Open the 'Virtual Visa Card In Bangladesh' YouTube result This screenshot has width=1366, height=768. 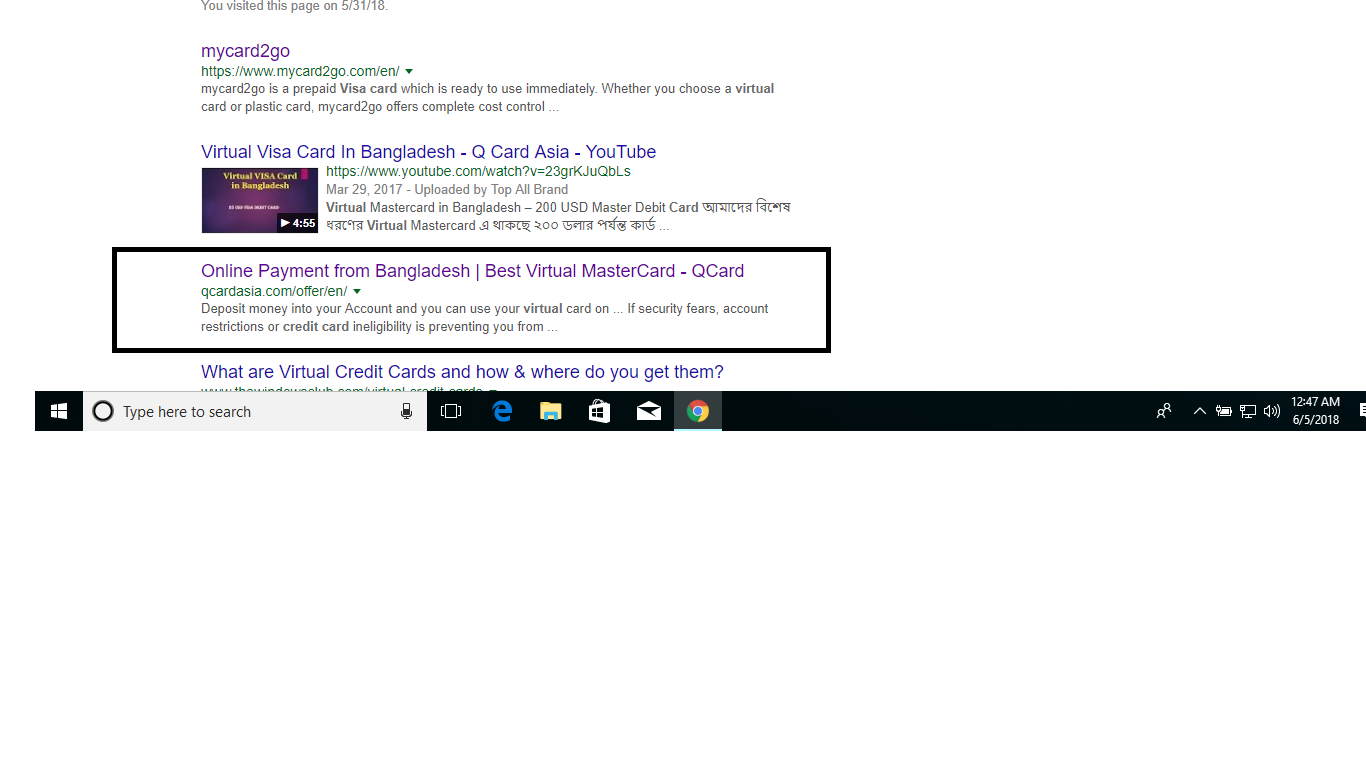click(x=428, y=152)
